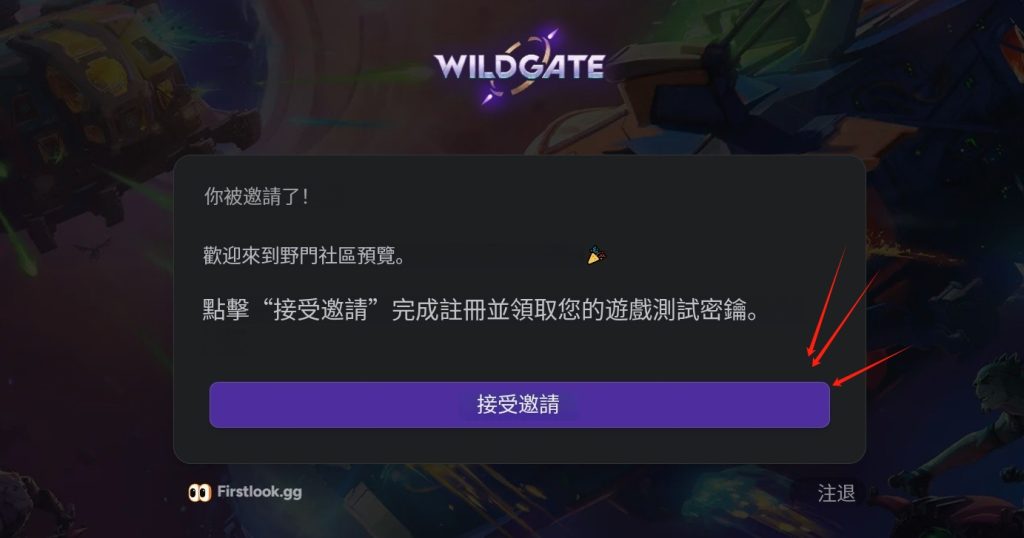Click the red arrow pointing at button corner
Screen dimensions: 1024x538
872,366
